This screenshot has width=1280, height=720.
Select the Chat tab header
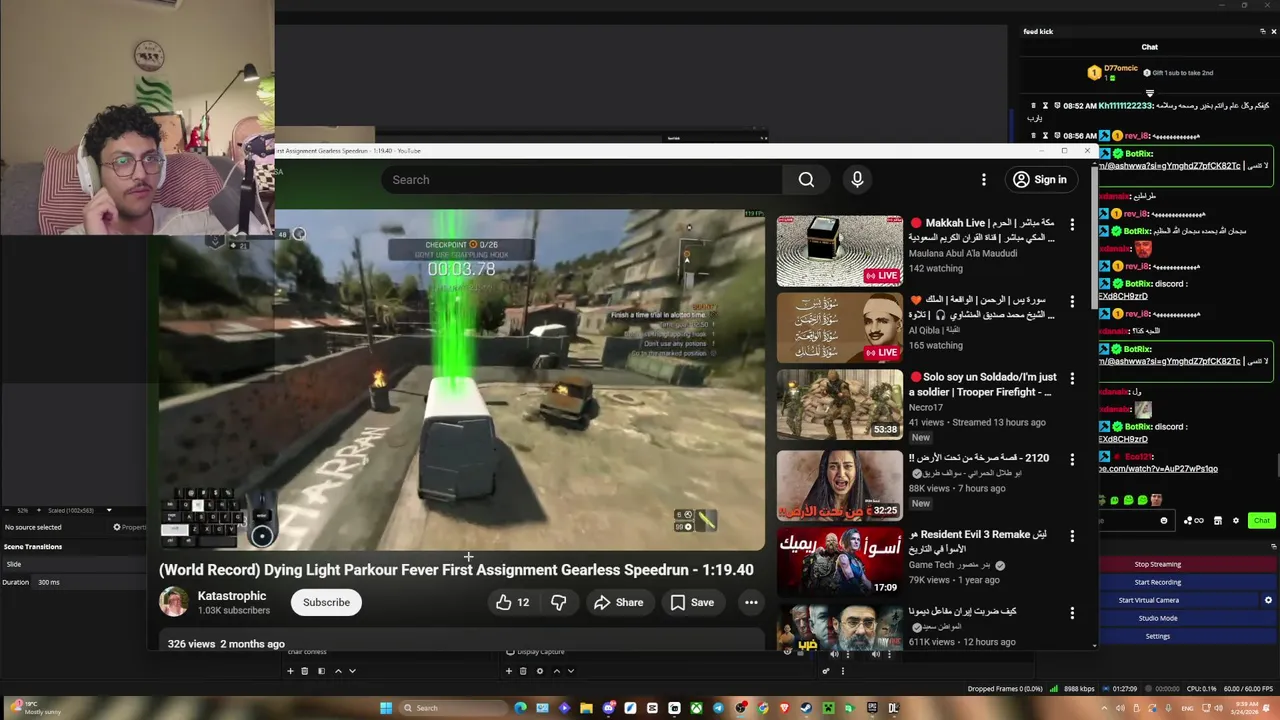pos(1150,47)
